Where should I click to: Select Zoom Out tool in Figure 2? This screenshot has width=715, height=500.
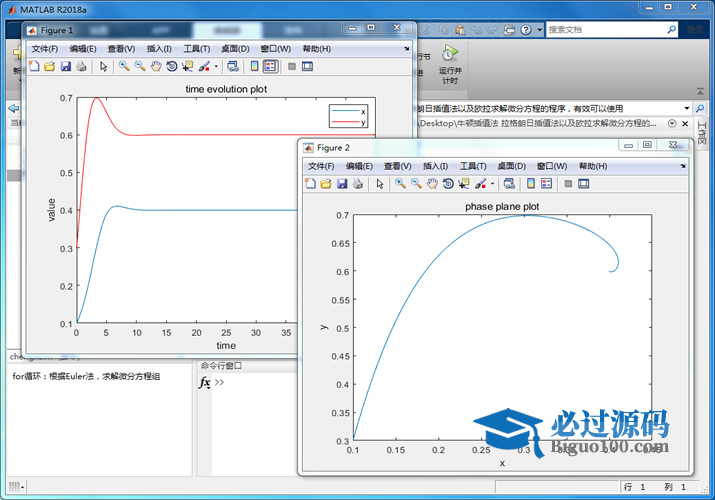416,184
